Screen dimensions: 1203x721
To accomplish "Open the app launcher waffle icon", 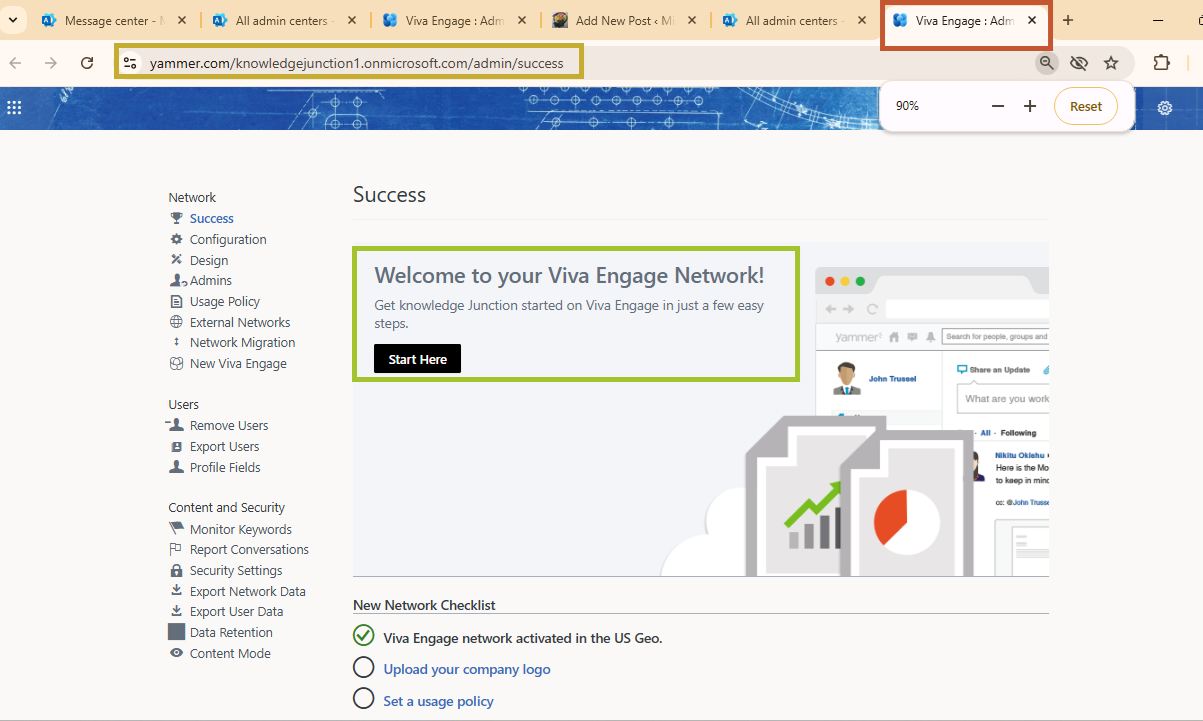I will click(x=14, y=108).
